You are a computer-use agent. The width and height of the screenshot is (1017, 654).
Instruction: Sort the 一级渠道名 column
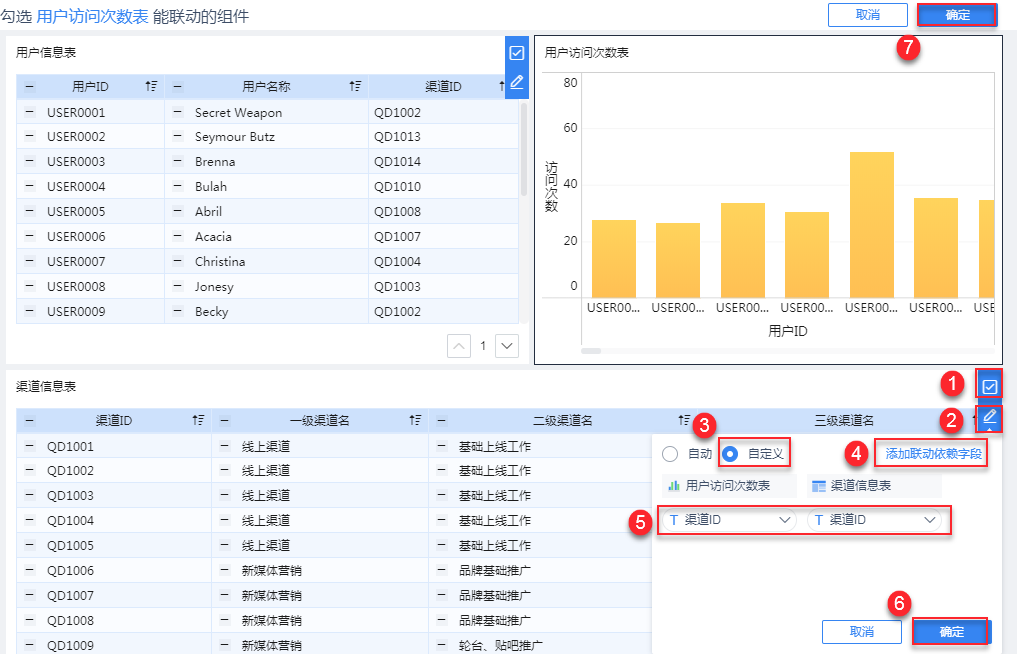[415, 420]
